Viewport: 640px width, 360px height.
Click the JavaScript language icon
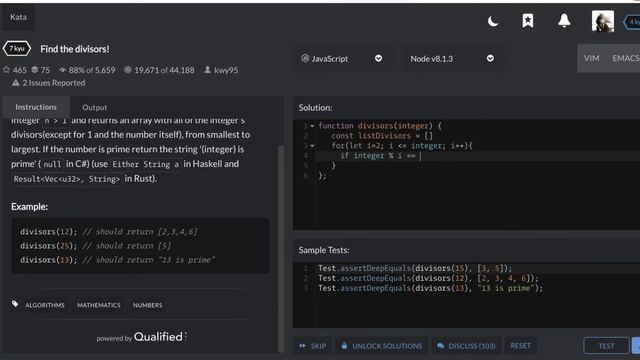(x=305, y=58)
